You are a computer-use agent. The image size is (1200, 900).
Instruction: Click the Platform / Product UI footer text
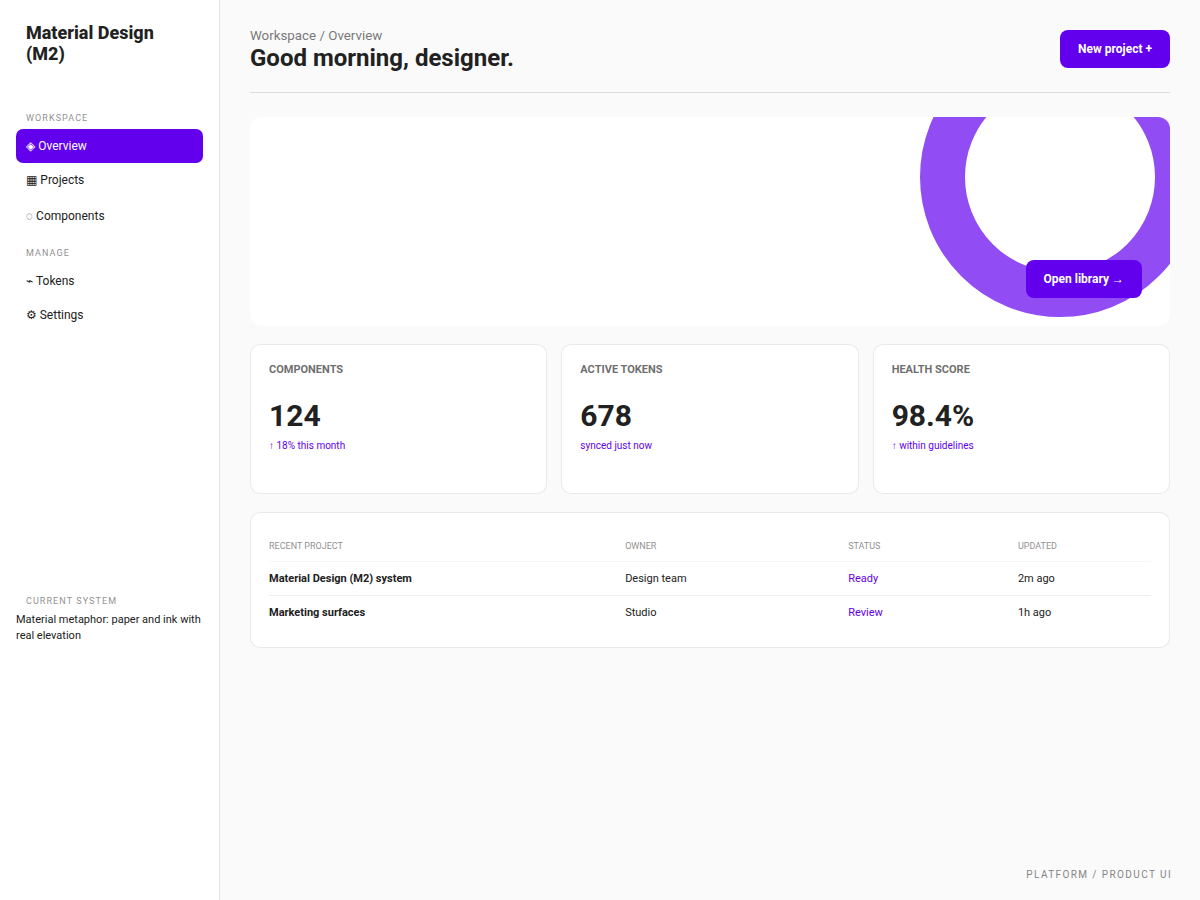coord(1098,874)
